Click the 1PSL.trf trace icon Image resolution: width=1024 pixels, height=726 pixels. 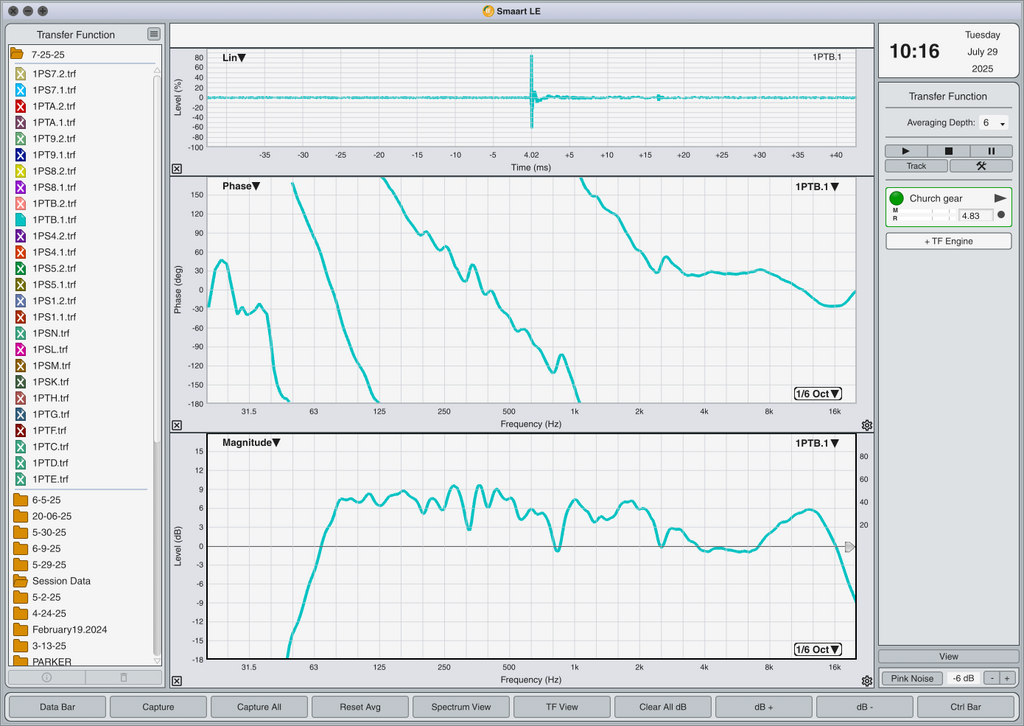(20, 349)
